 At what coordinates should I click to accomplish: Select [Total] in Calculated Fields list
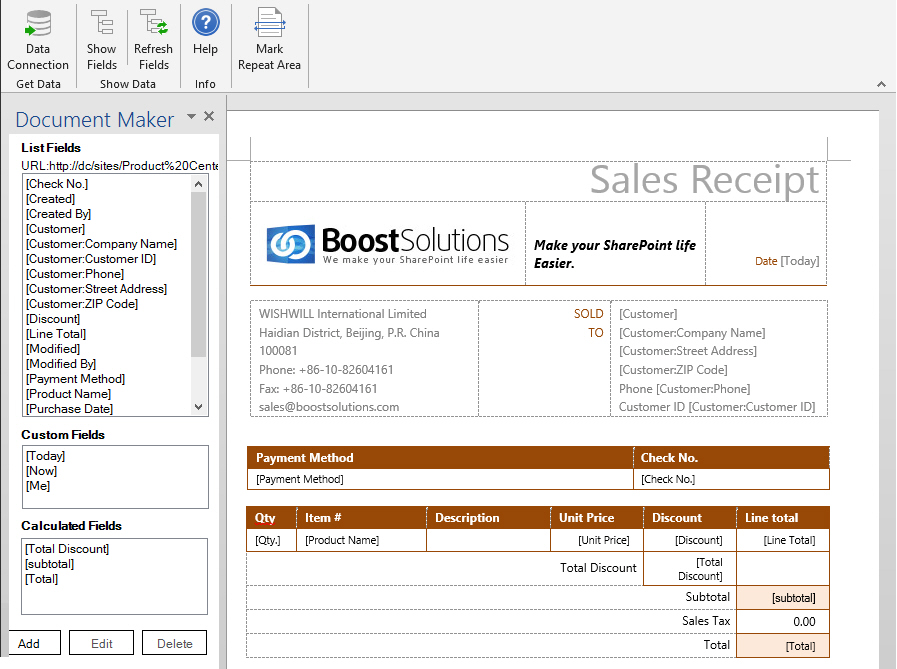41,579
